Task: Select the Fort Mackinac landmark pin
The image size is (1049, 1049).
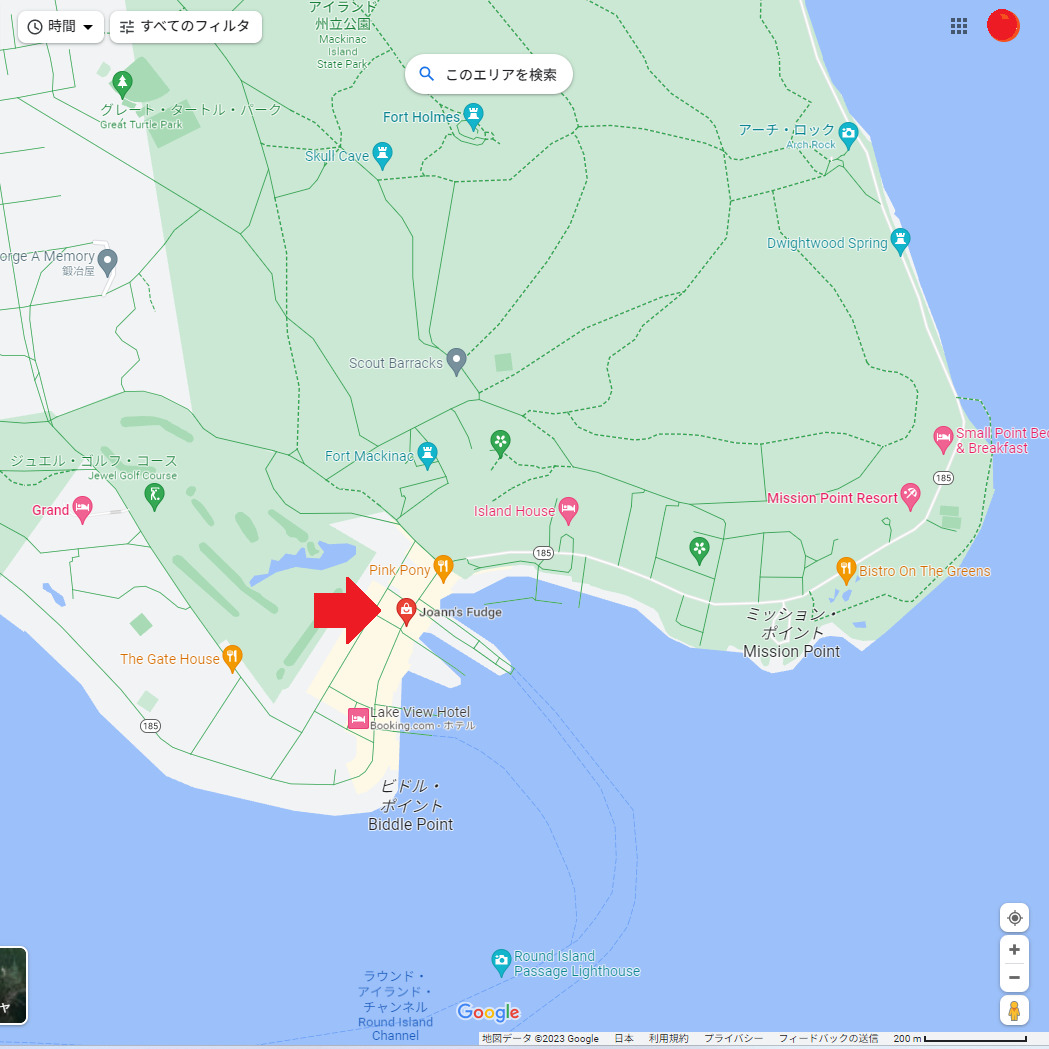Action: click(x=427, y=455)
